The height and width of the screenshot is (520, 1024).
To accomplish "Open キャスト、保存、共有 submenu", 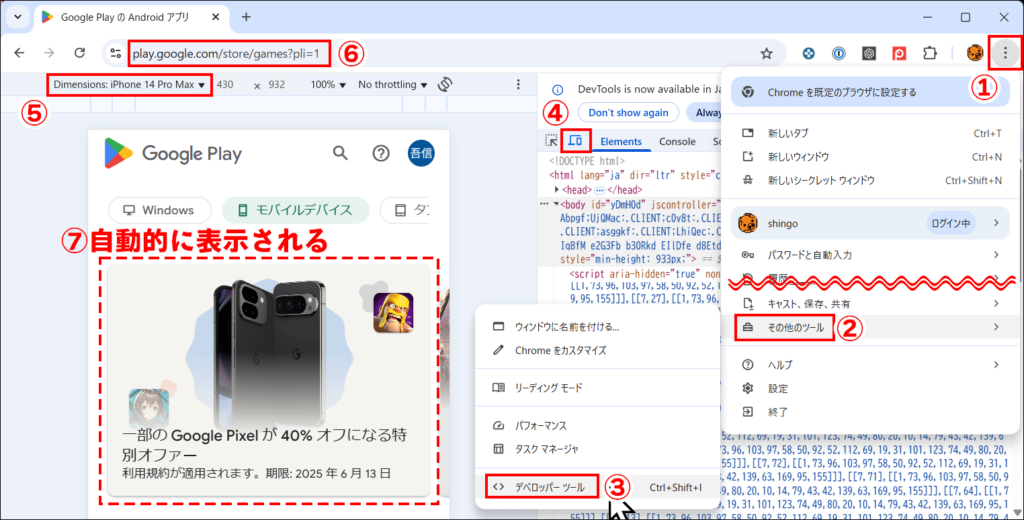I will 871,304.
